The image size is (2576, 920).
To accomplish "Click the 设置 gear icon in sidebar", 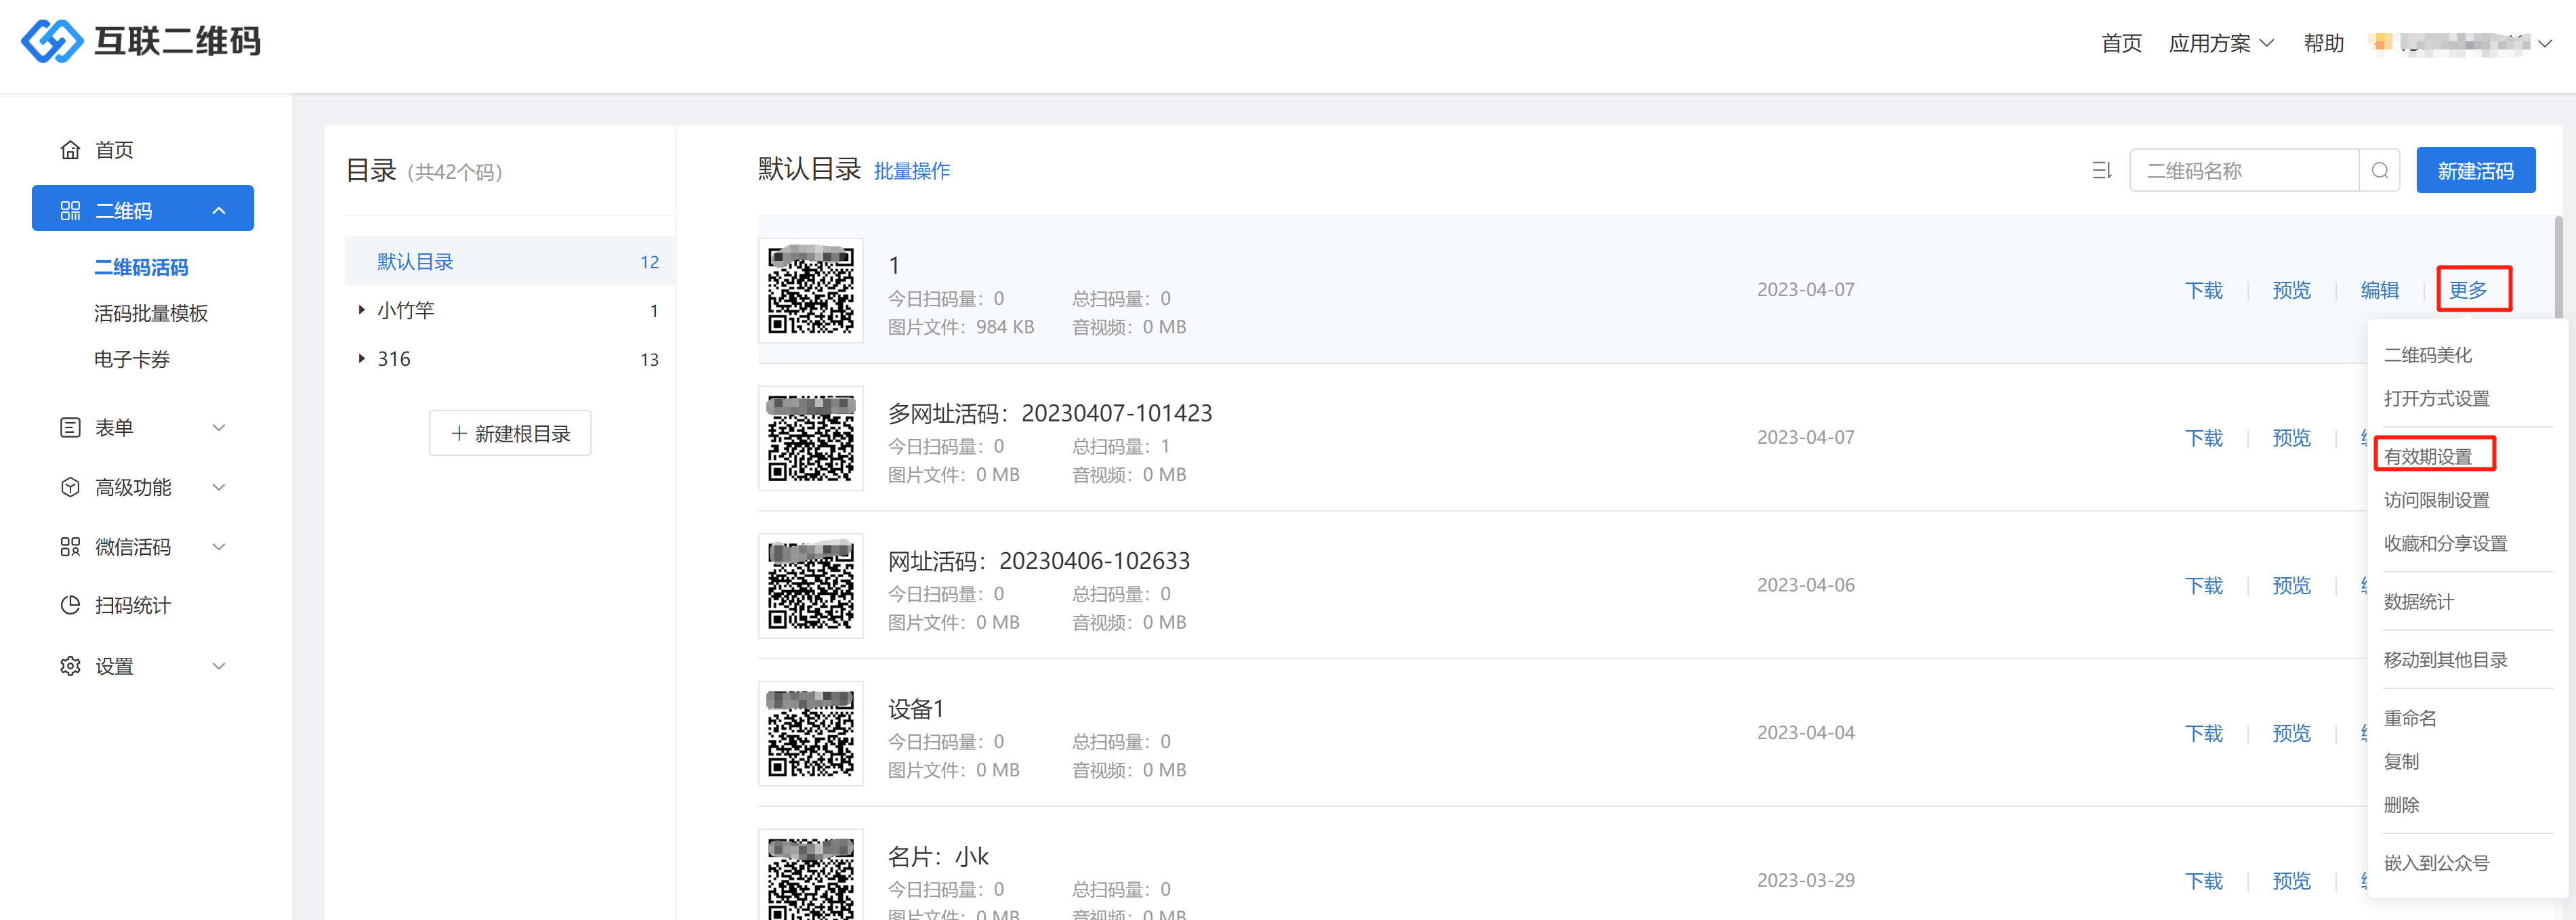I will (x=70, y=666).
